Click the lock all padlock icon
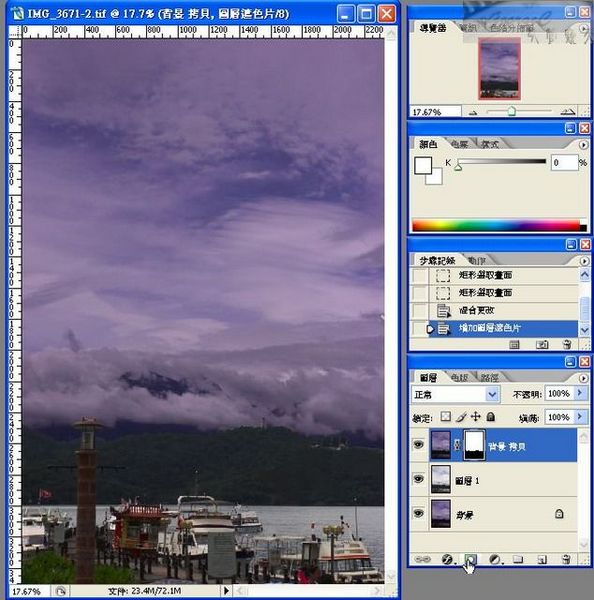Screen dimensions: 594x600 click(491, 416)
